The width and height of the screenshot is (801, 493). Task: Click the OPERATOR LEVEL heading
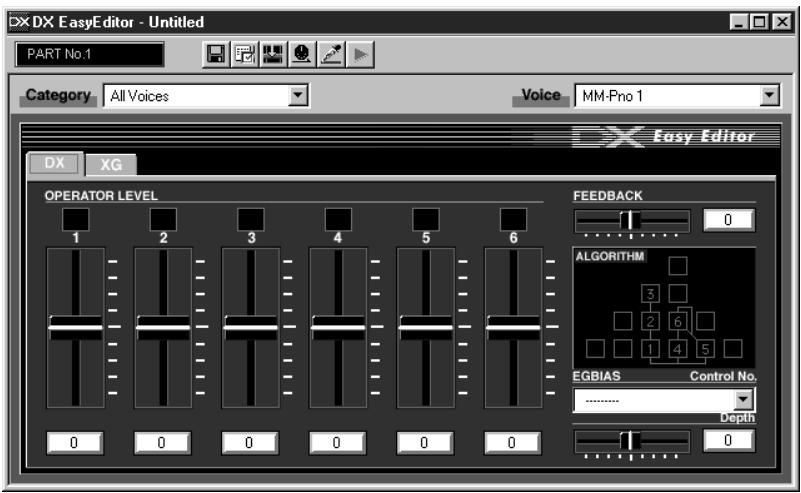pos(101,196)
